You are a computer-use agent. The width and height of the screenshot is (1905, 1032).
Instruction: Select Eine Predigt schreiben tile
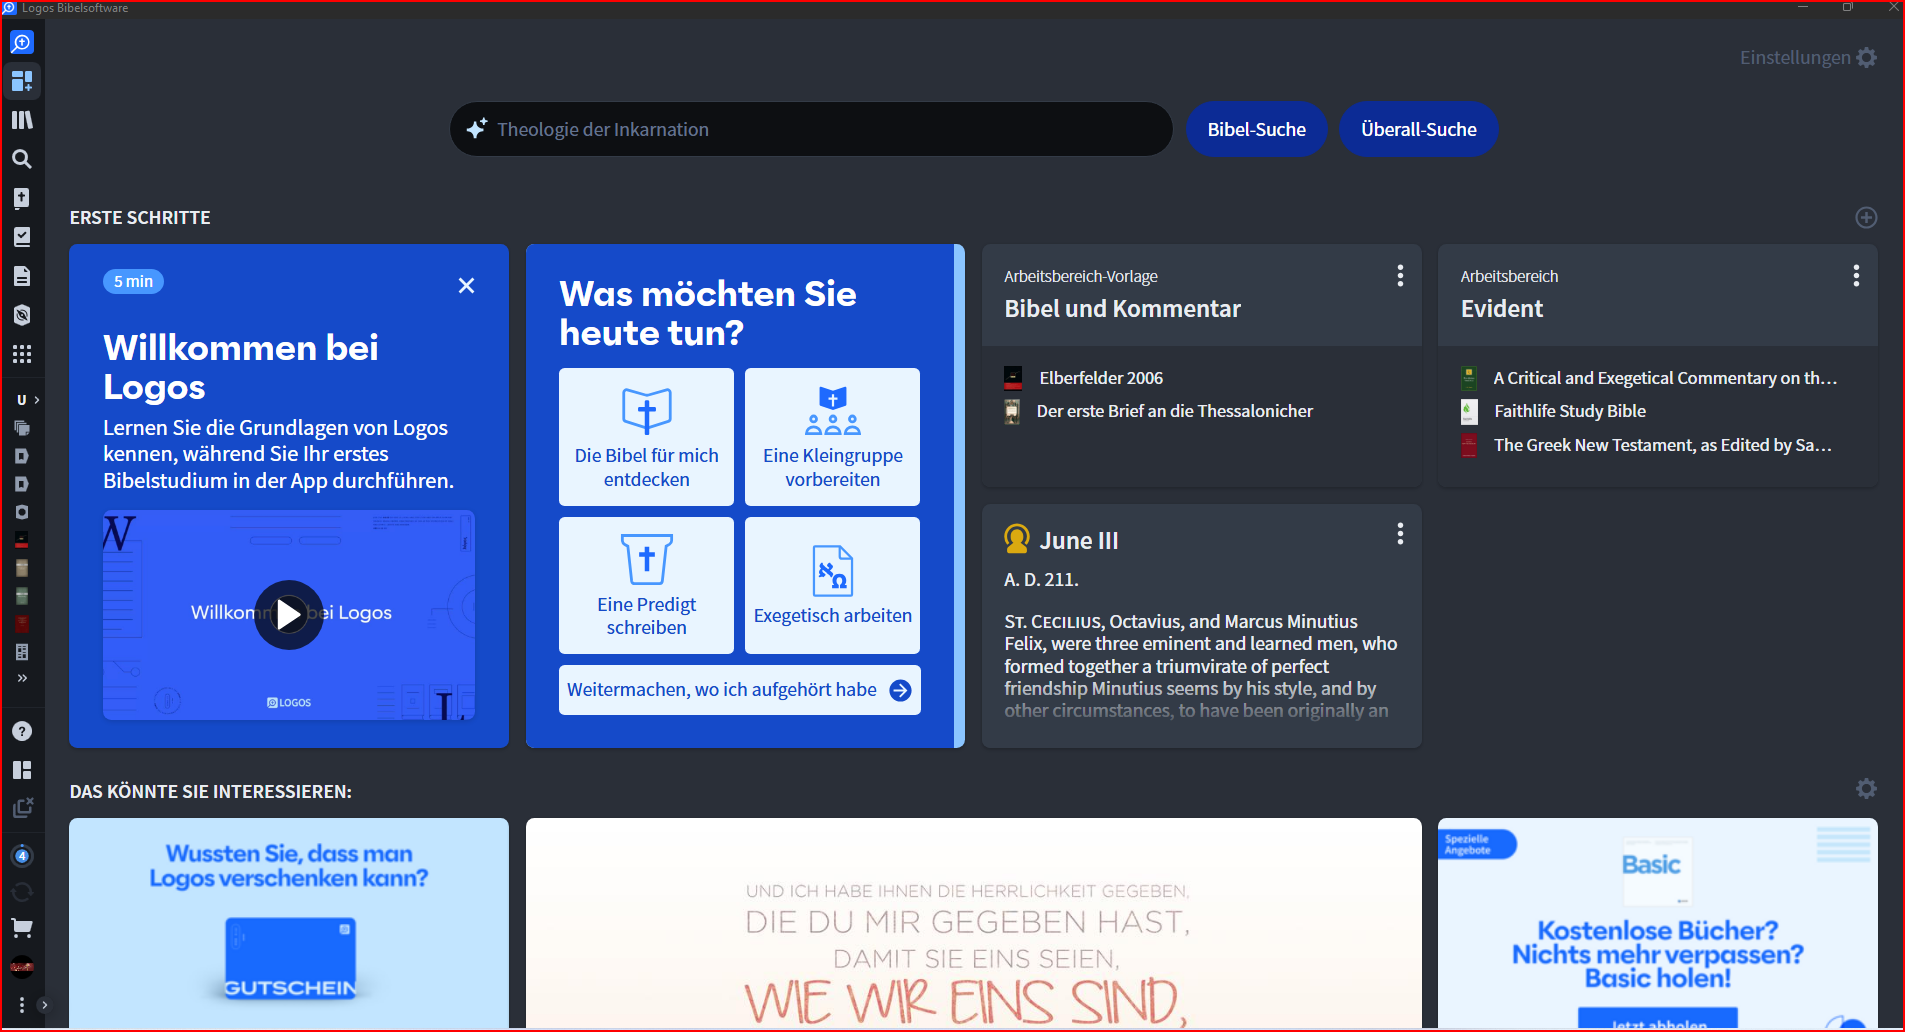[x=646, y=585]
